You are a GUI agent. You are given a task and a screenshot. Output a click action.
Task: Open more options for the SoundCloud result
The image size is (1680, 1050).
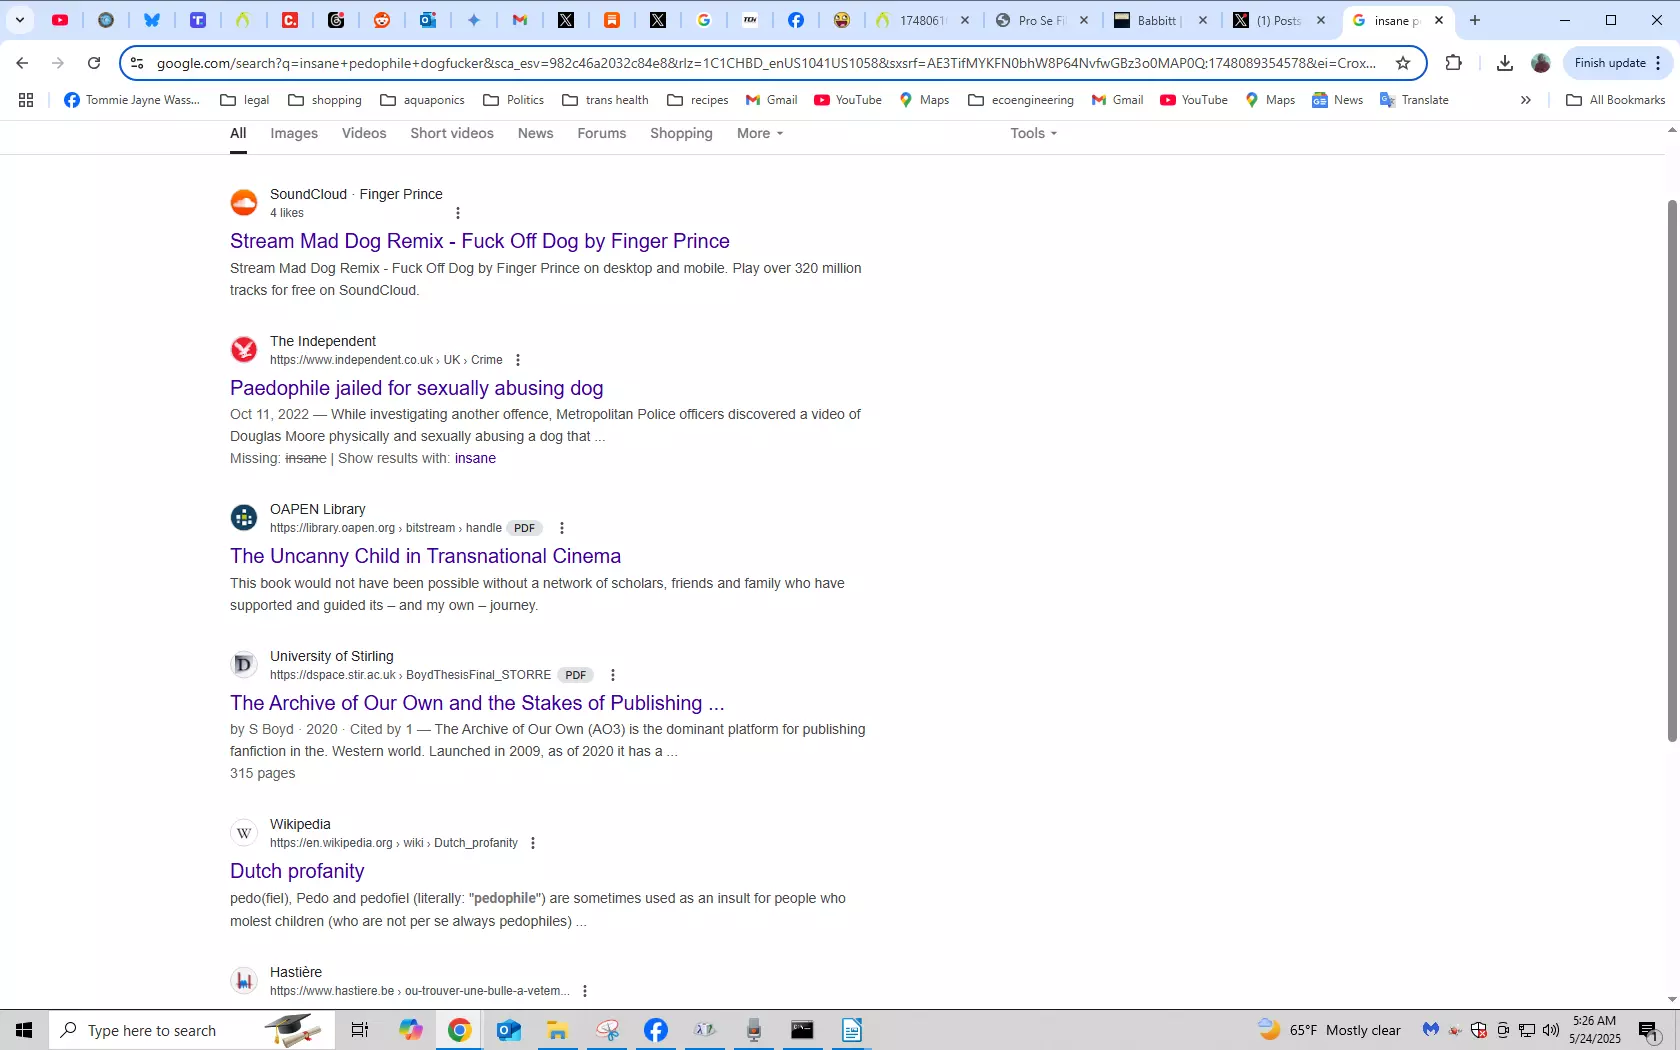tap(458, 213)
